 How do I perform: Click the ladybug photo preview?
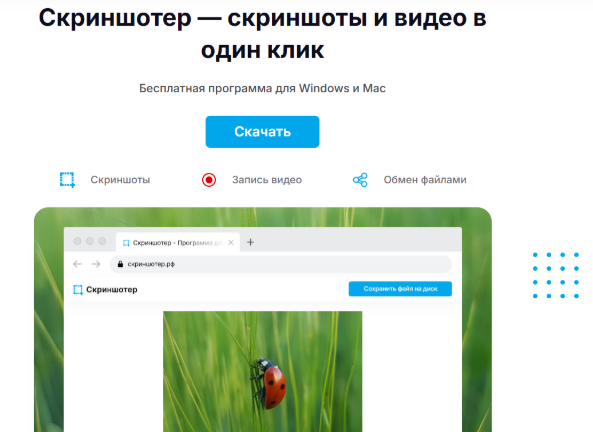click(x=262, y=371)
